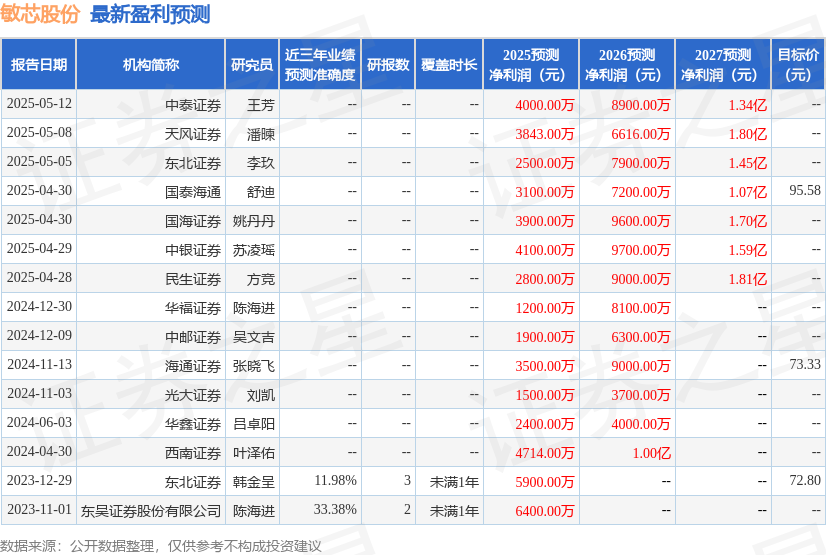Screen dimensions: 826x555
Task: Click the date 2024-12-30
Action: pos(39,306)
